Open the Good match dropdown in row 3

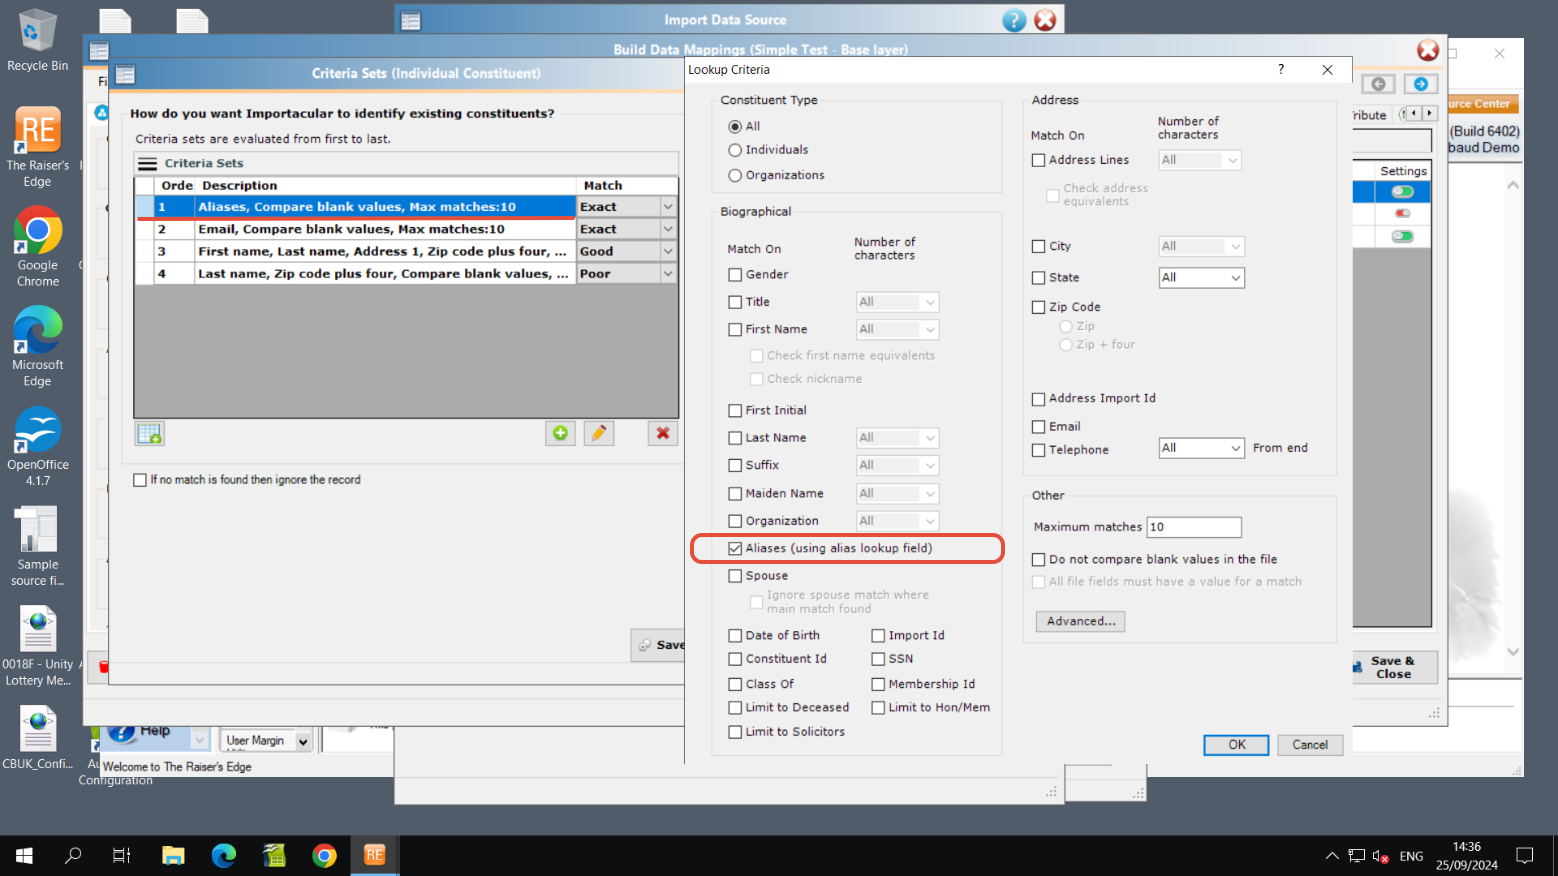point(668,251)
